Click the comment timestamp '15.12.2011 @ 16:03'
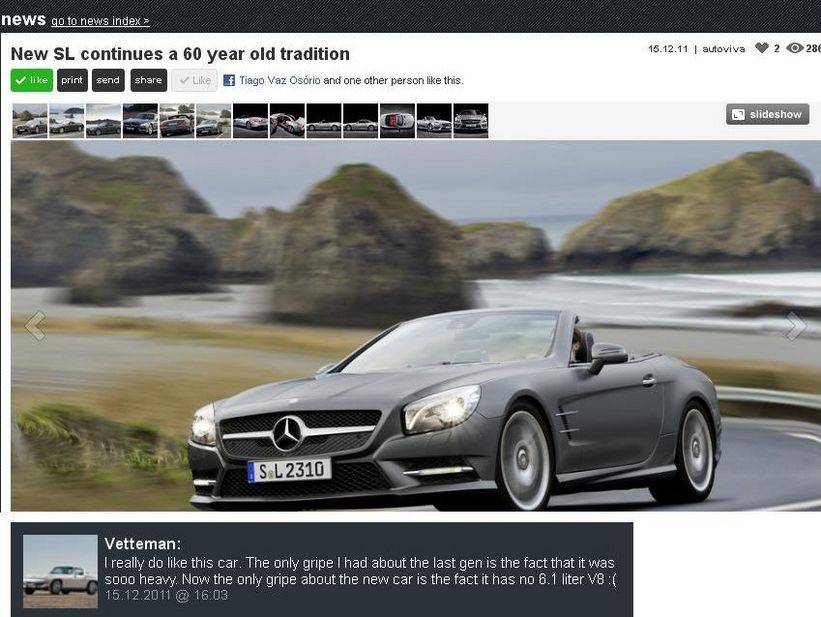Screen dimensions: 821x617 point(167,596)
